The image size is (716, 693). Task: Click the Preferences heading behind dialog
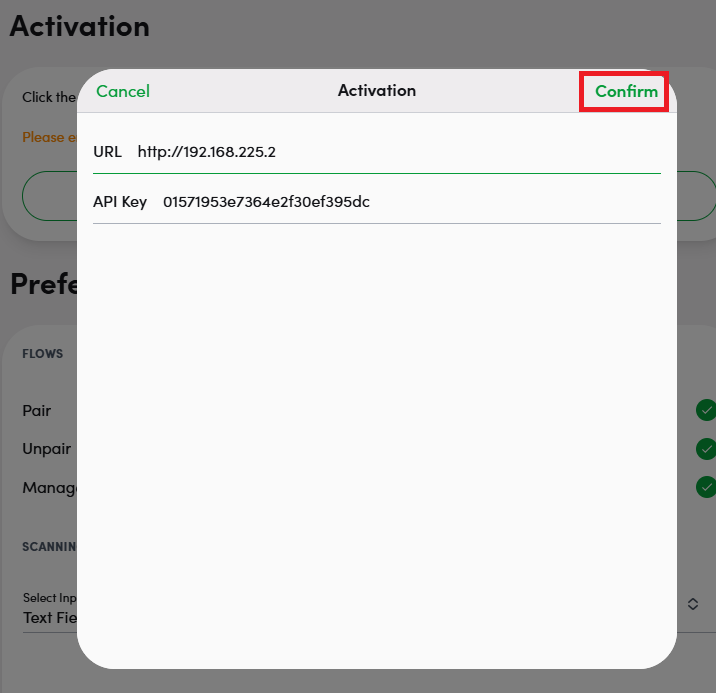pyautogui.click(x=42, y=284)
